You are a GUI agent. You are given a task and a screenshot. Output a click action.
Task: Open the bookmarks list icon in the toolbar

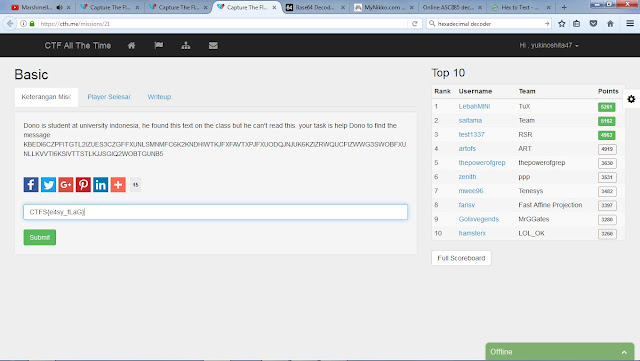576,24
